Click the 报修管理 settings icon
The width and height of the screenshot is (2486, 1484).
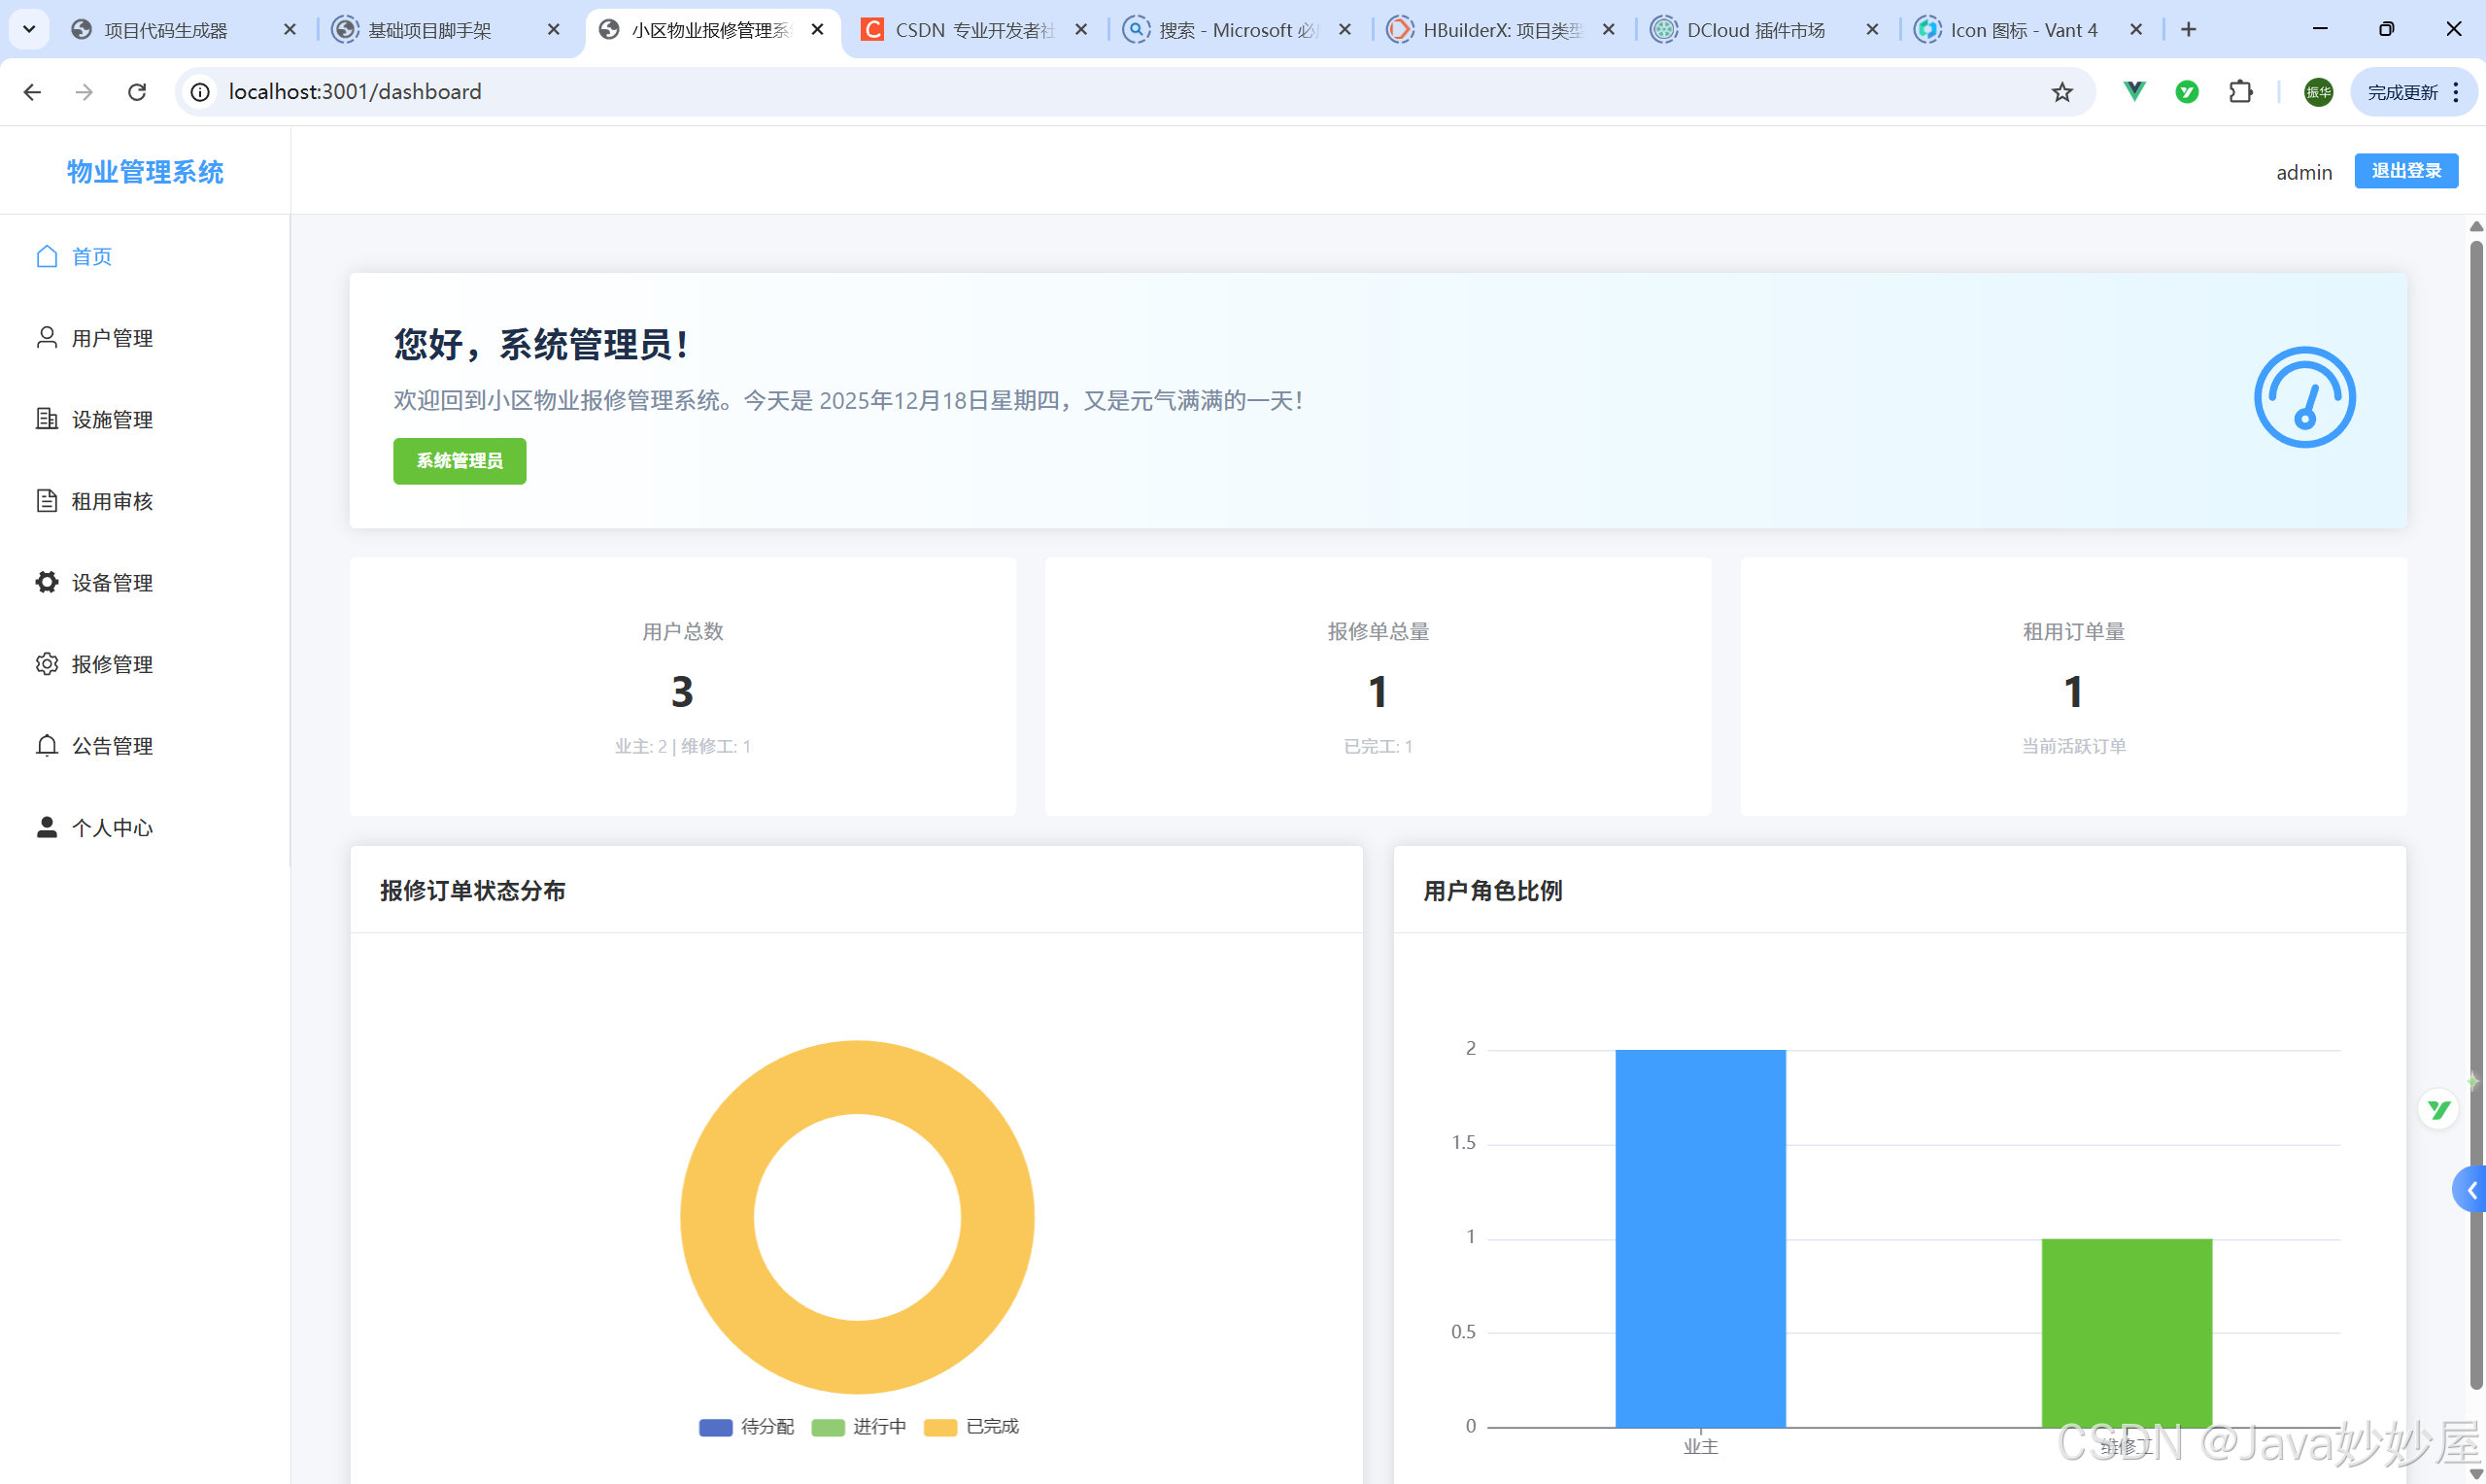click(x=46, y=664)
